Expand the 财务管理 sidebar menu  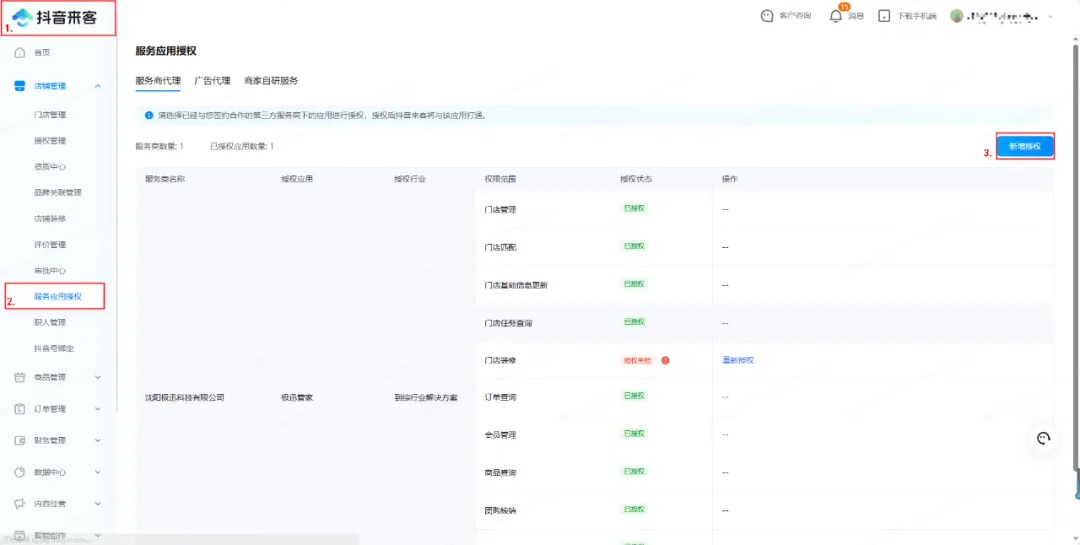pos(97,440)
